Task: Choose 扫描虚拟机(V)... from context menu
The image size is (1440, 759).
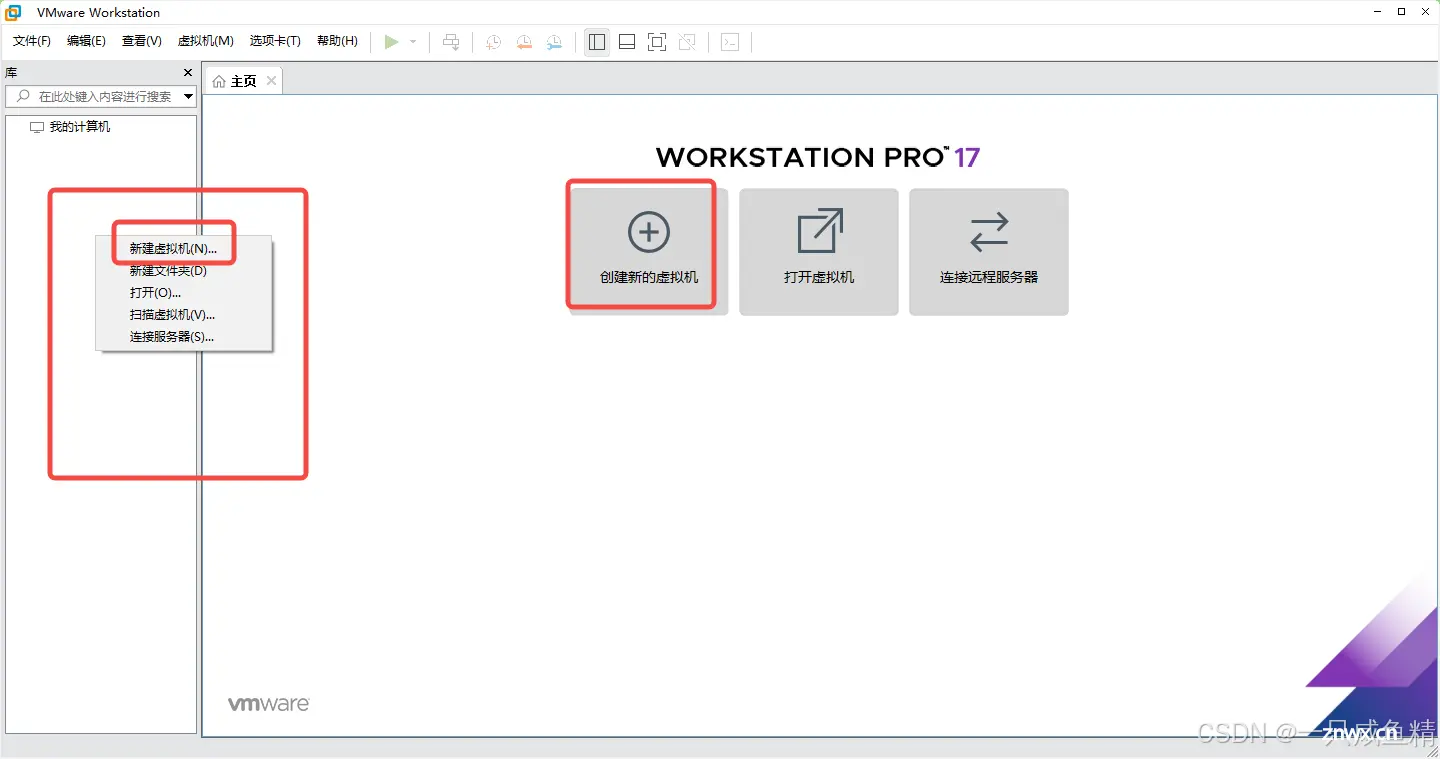Action: tap(172, 314)
